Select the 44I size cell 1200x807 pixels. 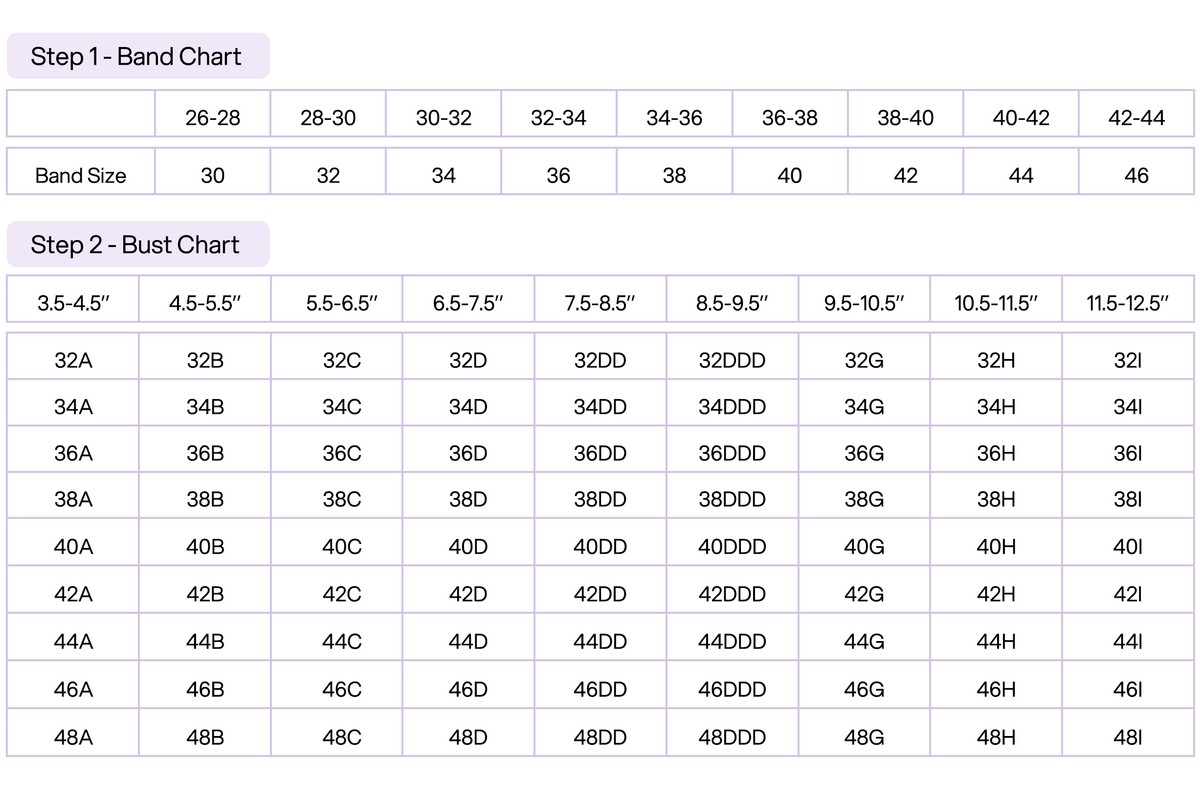(x=1128, y=641)
